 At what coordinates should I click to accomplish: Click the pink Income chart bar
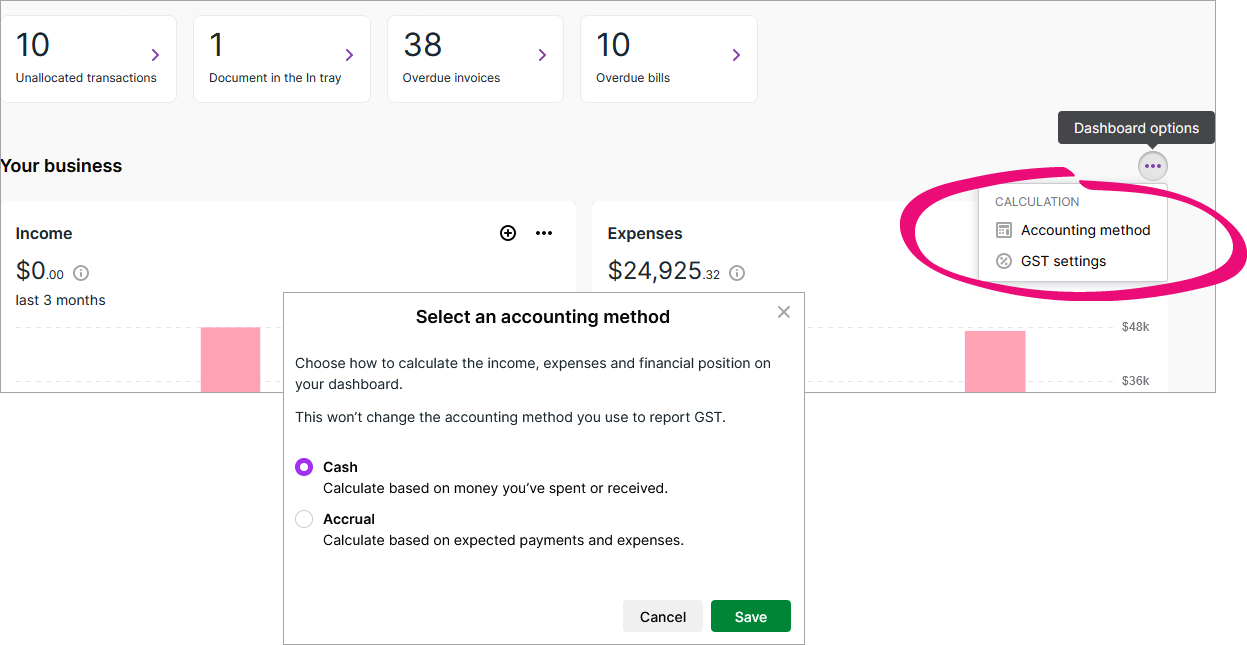[x=230, y=359]
